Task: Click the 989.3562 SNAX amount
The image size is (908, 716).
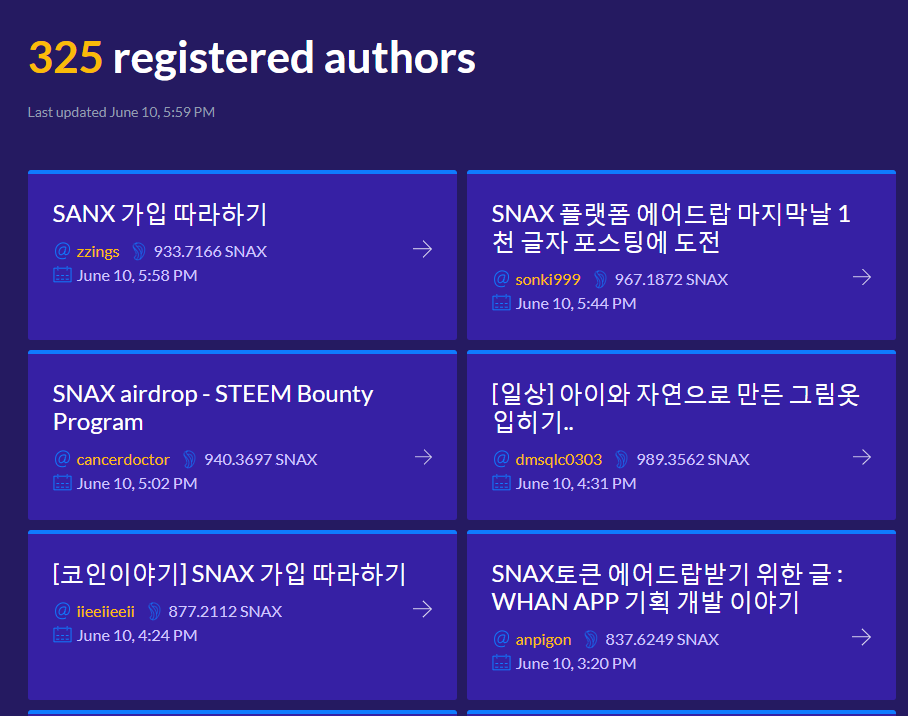Action: (693, 459)
